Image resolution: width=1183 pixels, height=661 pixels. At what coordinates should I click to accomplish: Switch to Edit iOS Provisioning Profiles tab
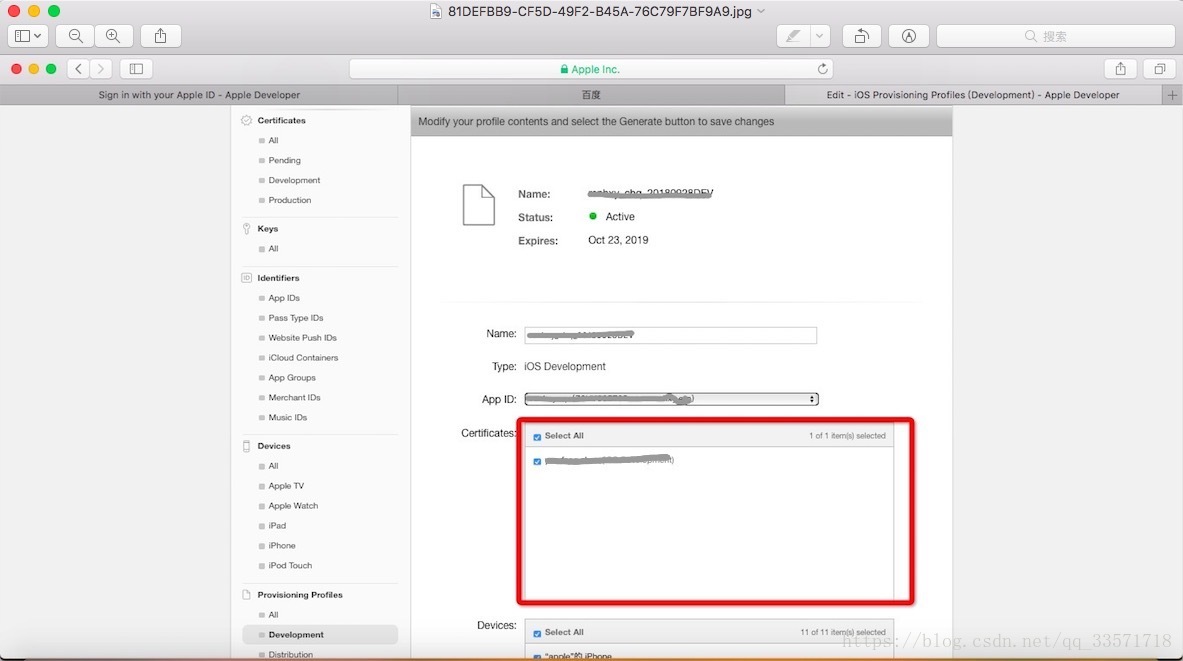(973, 95)
